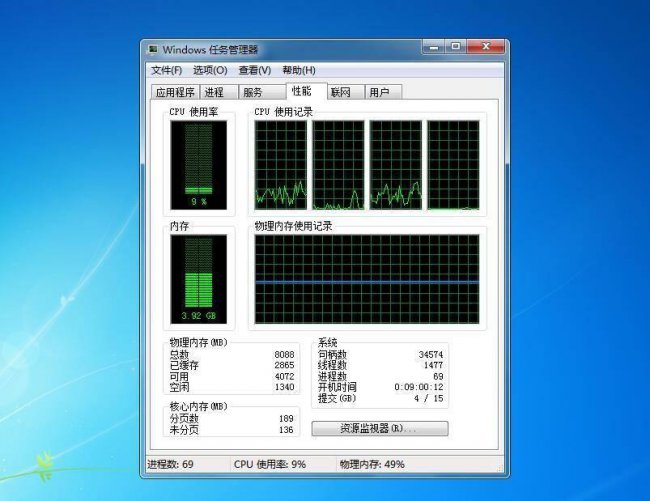Click the fourth CPU 使用记录 core graph

tap(454, 165)
